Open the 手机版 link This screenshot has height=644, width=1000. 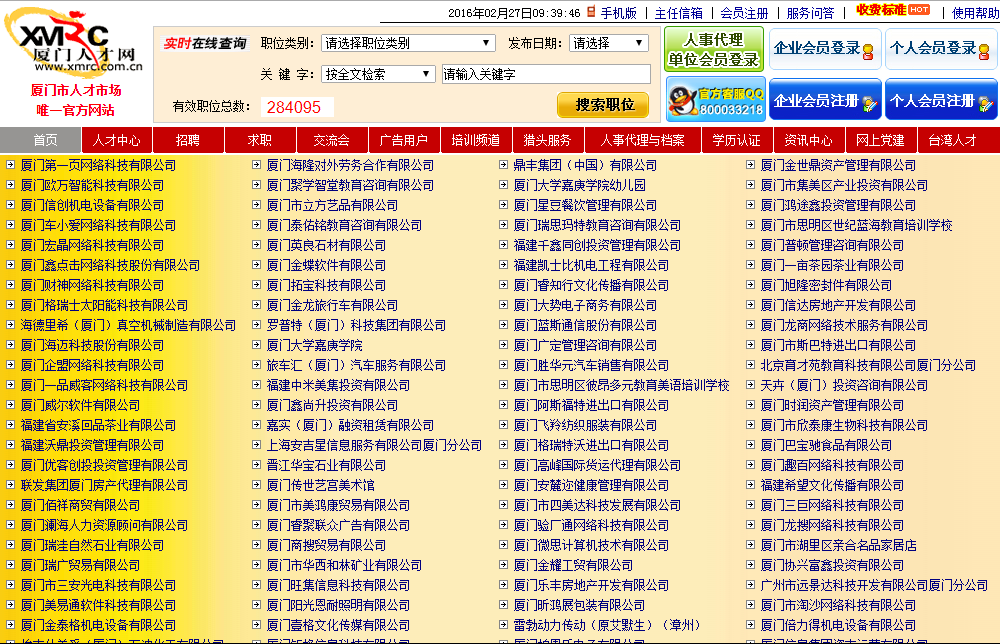click(x=618, y=13)
